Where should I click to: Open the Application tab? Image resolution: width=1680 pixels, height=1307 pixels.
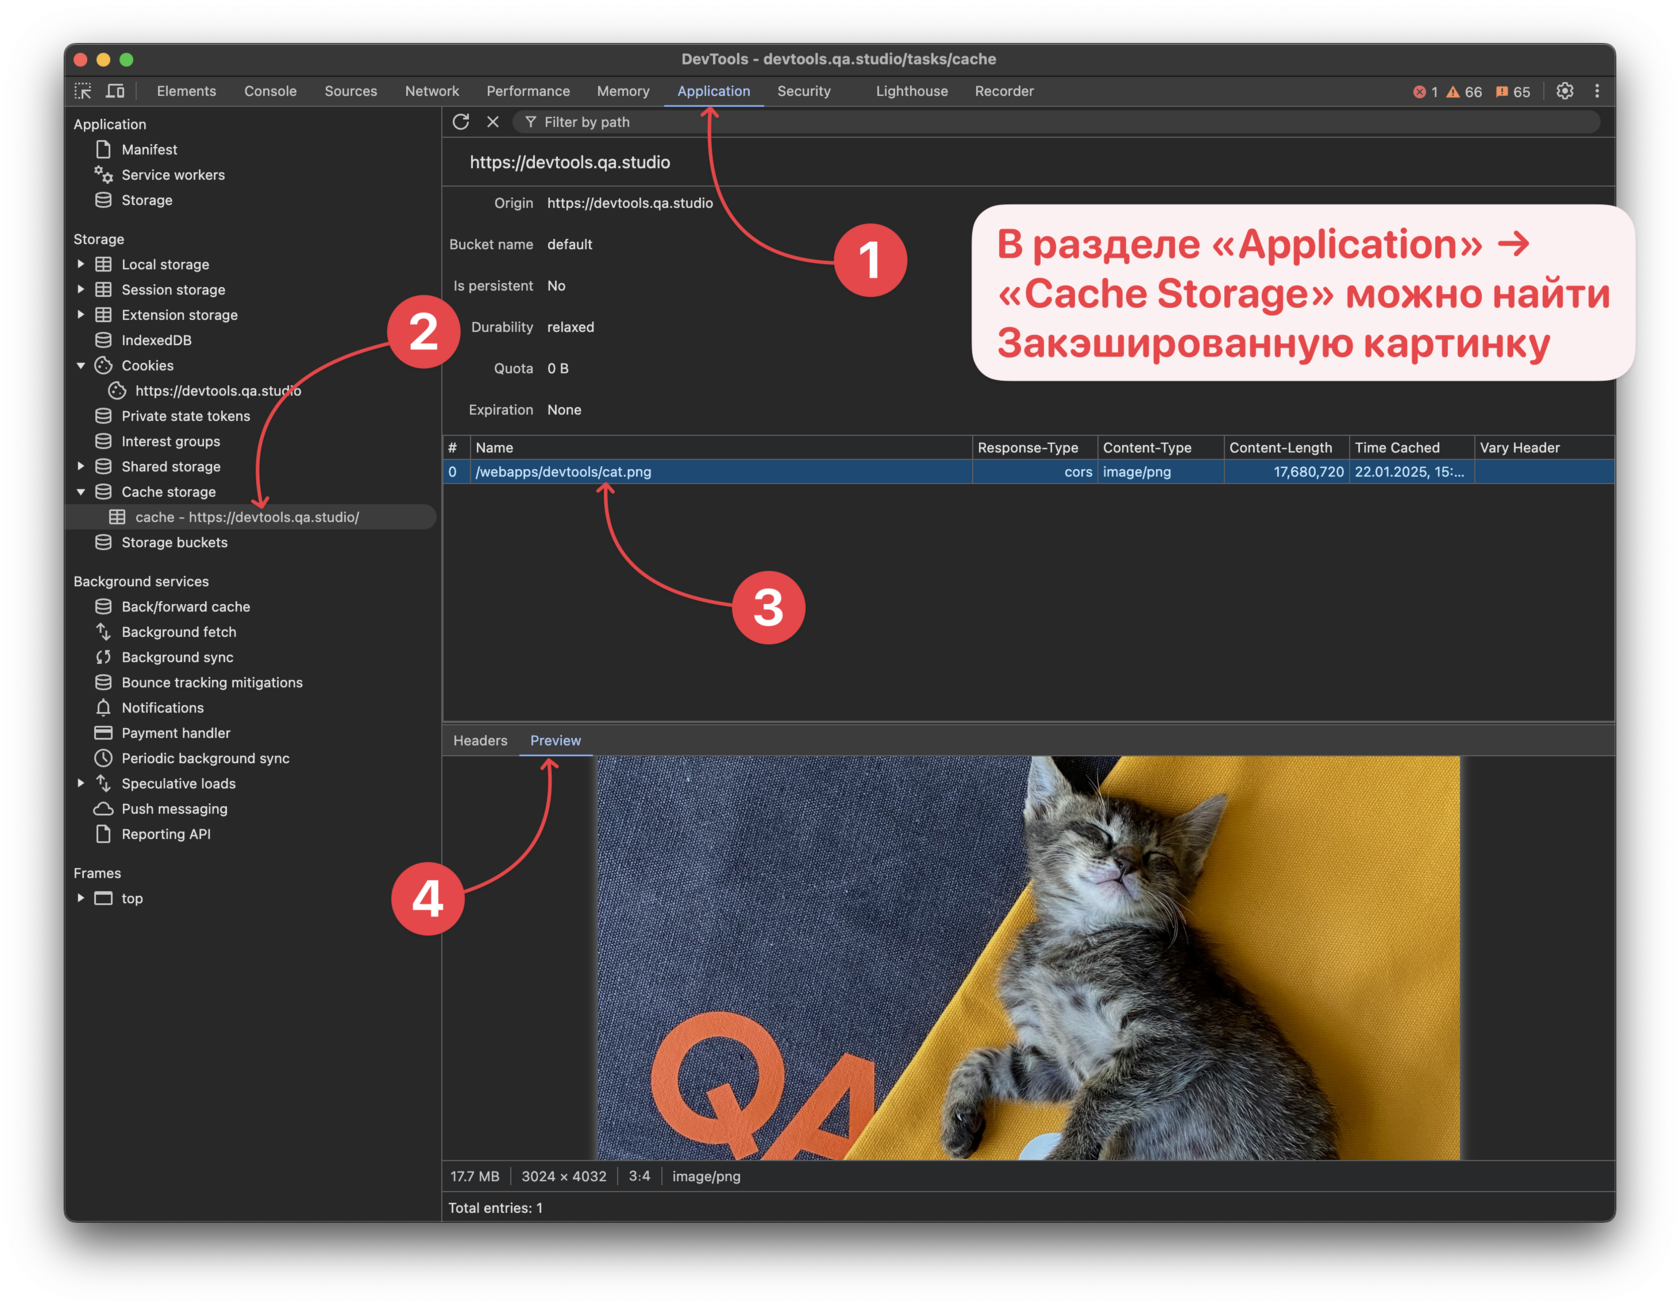[713, 91]
